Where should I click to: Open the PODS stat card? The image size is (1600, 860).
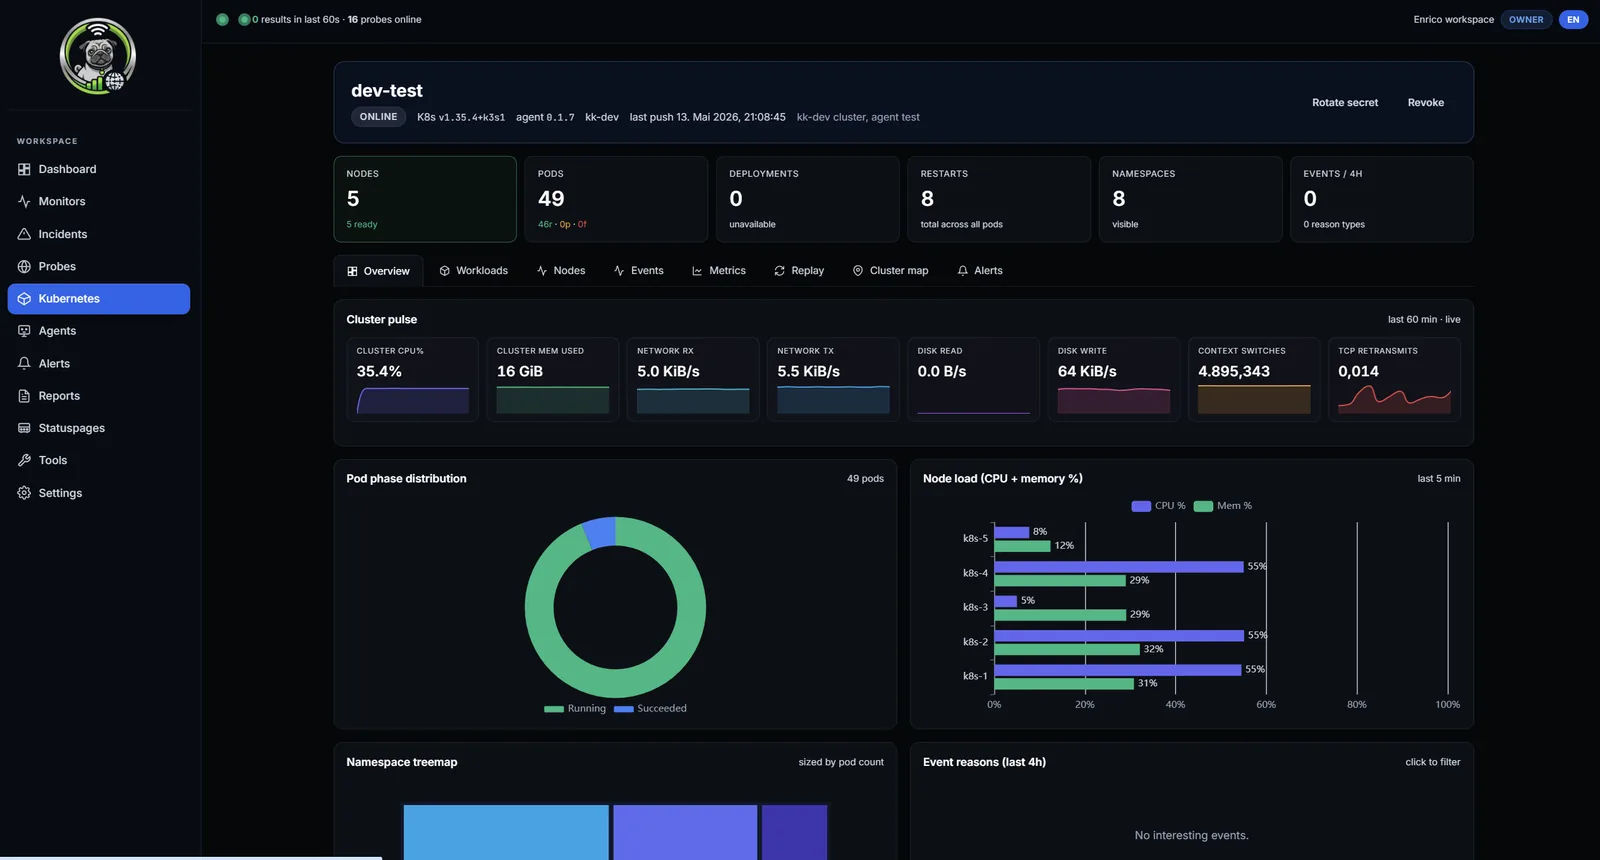pyautogui.click(x=616, y=199)
